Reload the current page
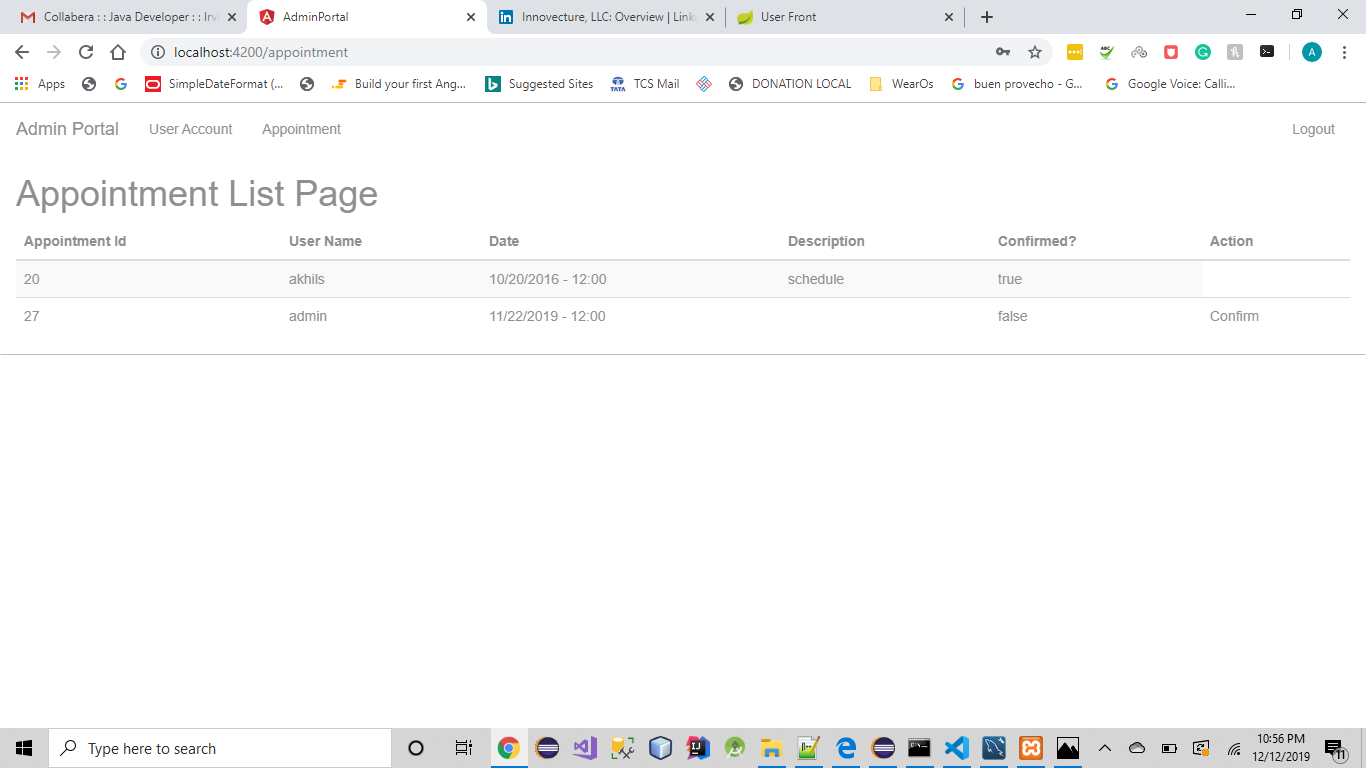This screenshot has height=768, width=1366. click(86, 52)
